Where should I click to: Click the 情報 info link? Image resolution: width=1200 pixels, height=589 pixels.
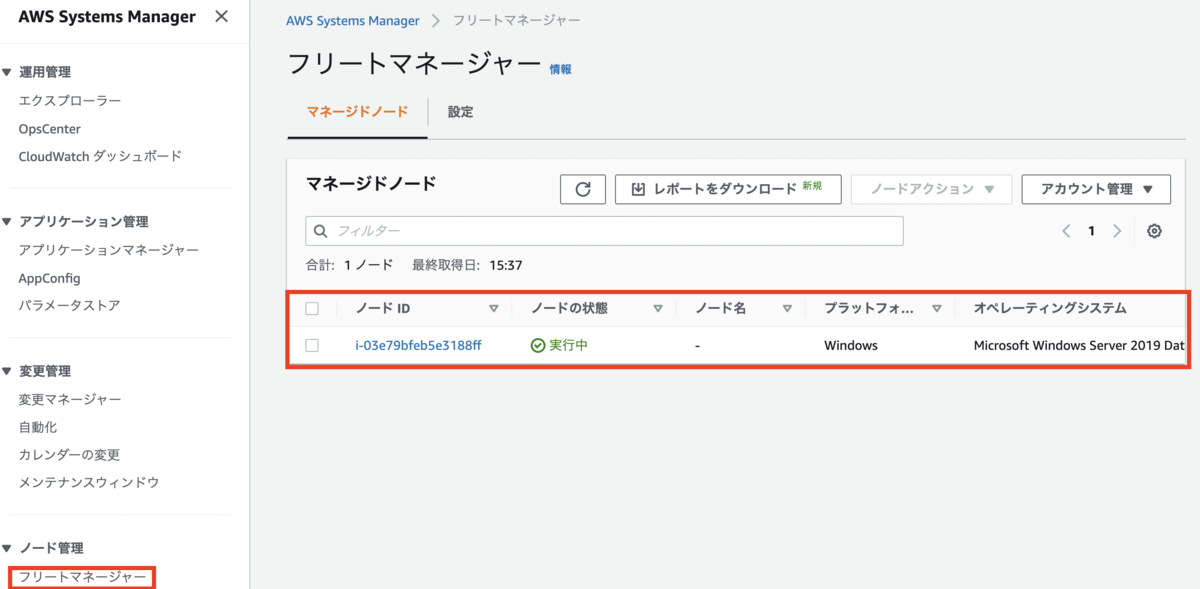click(x=560, y=69)
